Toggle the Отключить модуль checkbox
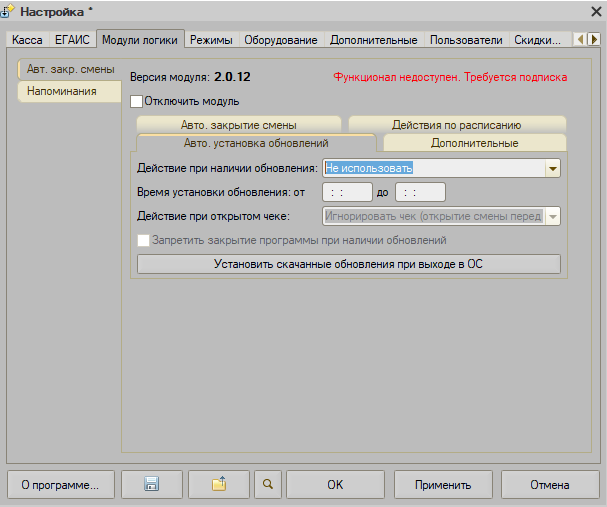The width and height of the screenshot is (607, 507). click(x=138, y=101)
